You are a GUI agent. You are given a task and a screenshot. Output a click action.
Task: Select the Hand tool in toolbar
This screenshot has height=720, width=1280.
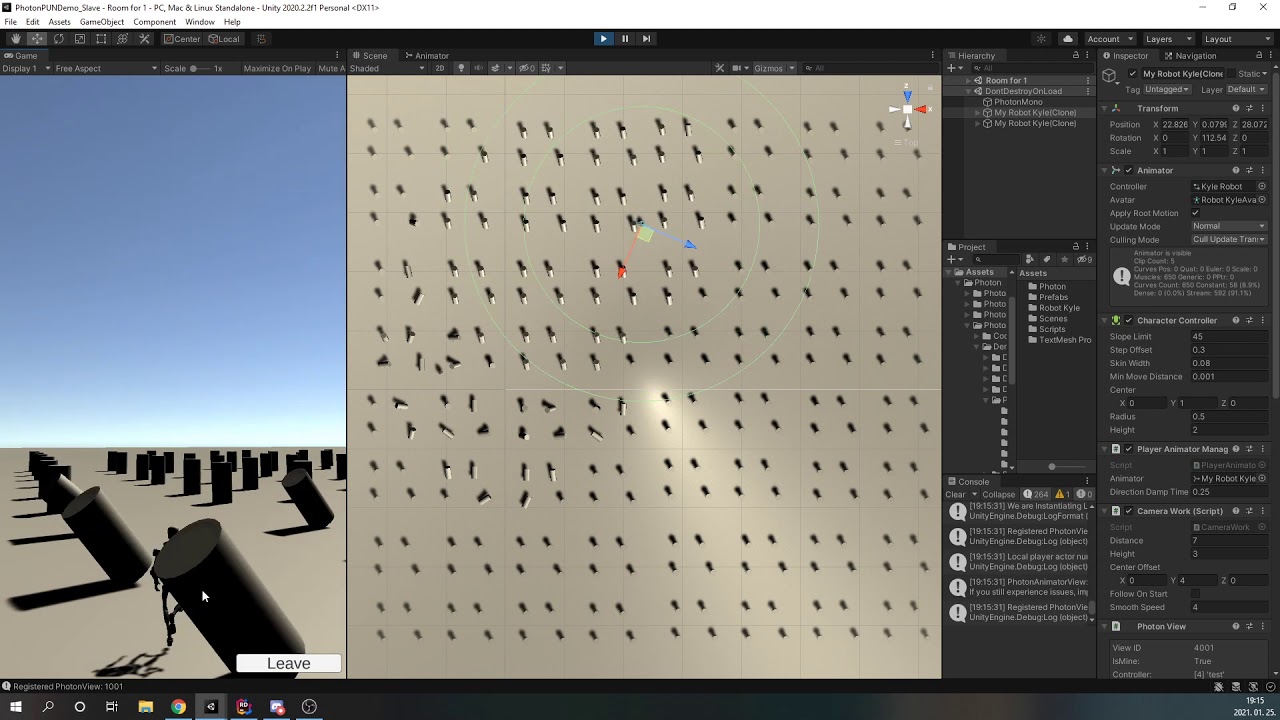click(x=15, y=39)
